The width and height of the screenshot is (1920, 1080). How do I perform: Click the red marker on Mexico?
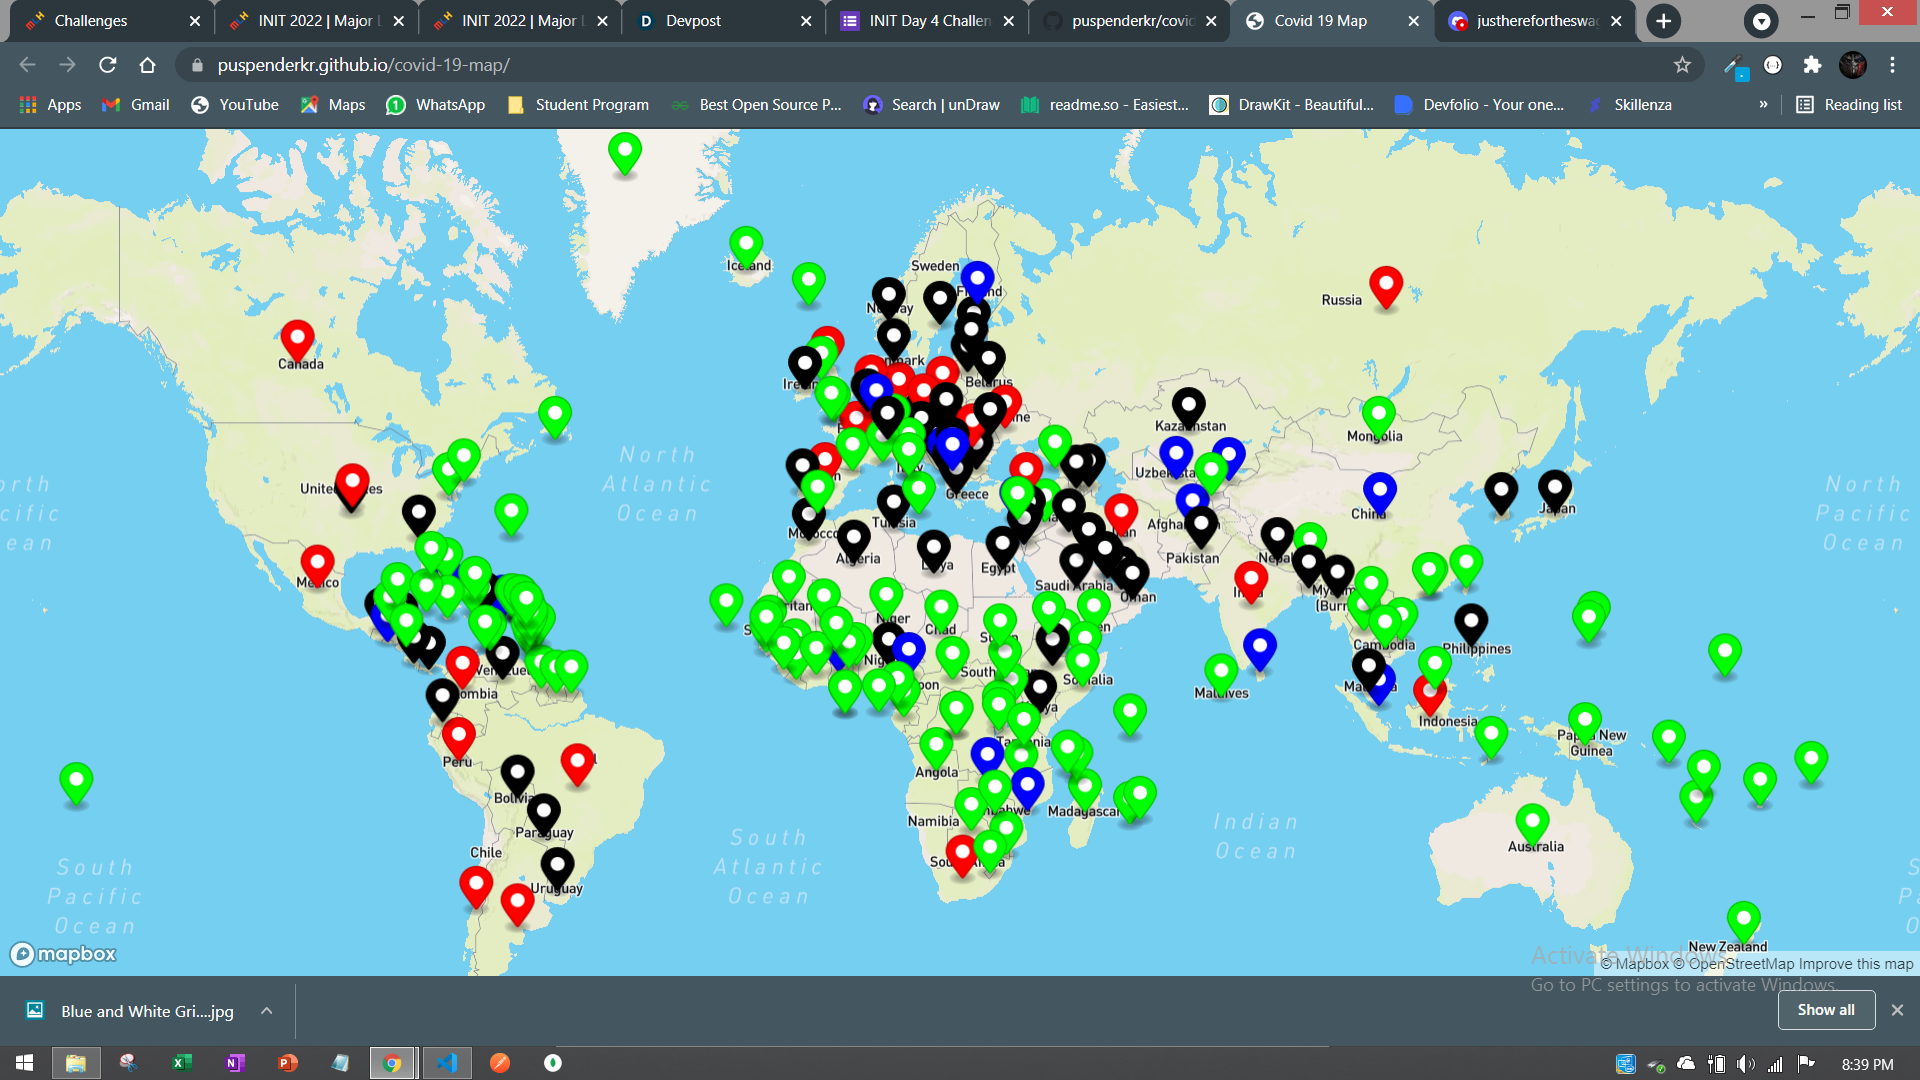click(317, 565)
